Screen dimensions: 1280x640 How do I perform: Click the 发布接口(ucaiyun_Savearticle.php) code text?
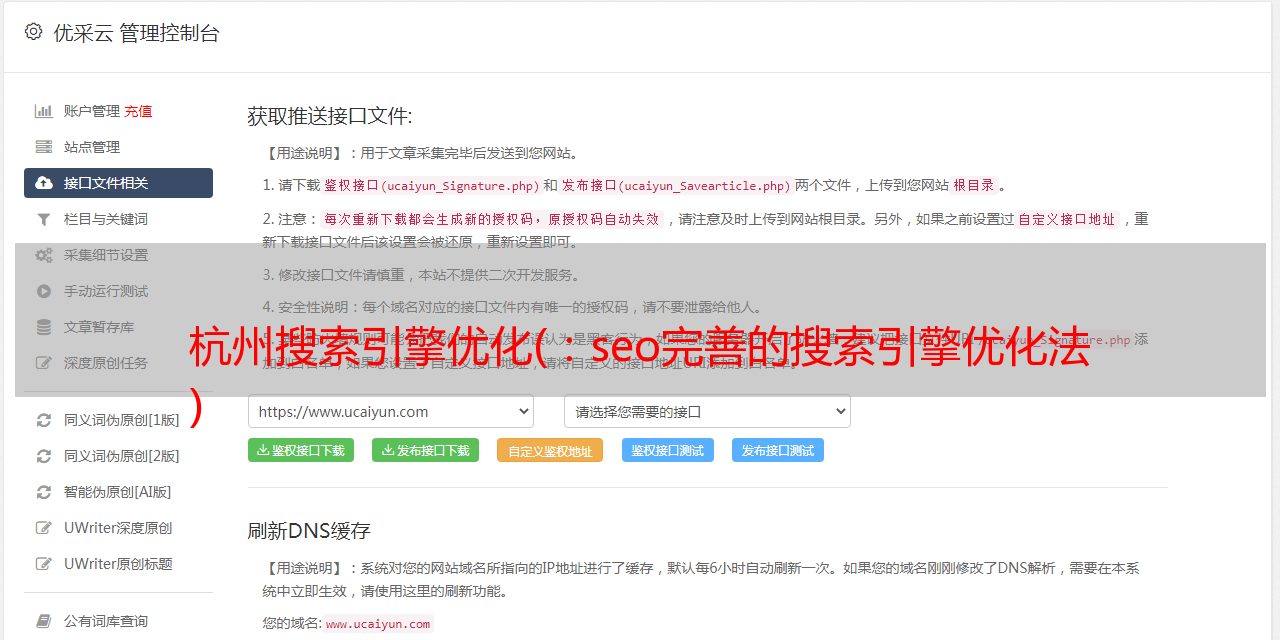(x=676, y=186)
